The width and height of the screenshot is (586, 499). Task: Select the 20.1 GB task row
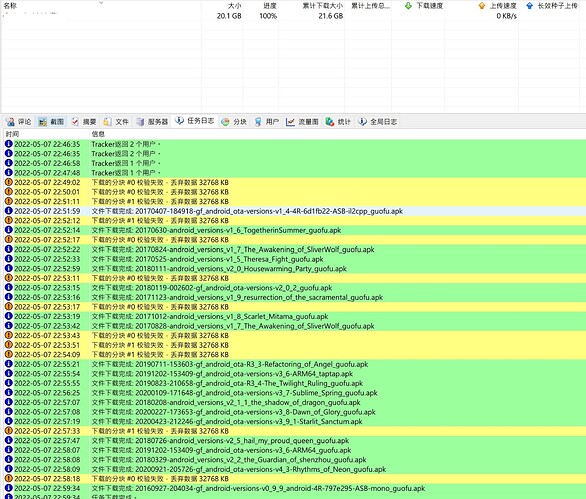pyautogui.click(x=293, y=16)
